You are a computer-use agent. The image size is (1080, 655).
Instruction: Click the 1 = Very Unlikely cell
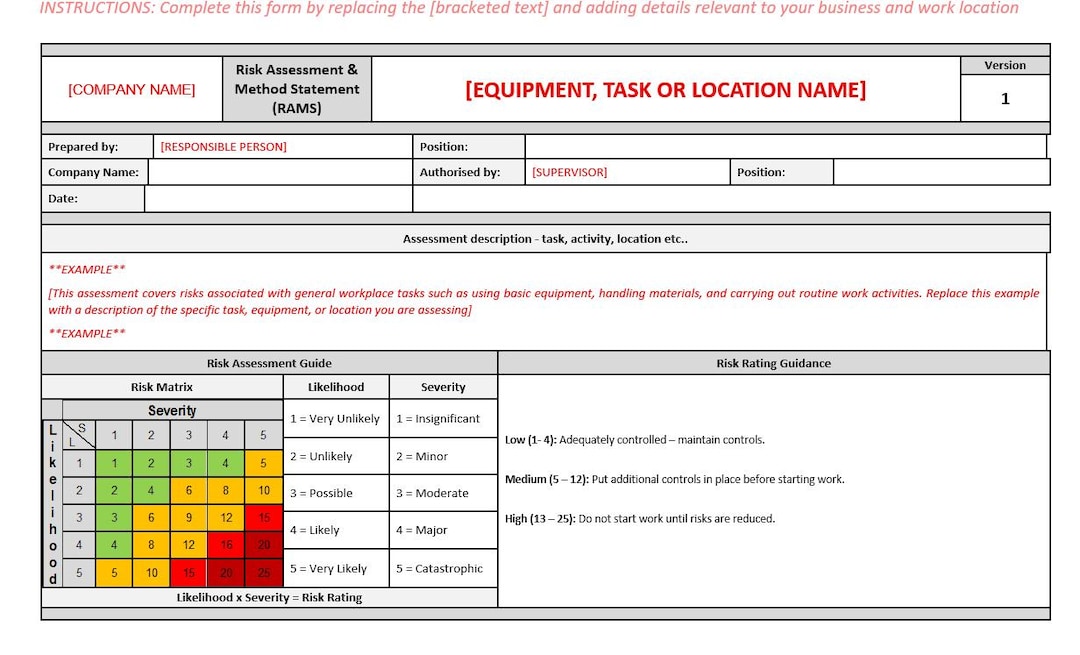pyautogui.click(x=336, y=418)
